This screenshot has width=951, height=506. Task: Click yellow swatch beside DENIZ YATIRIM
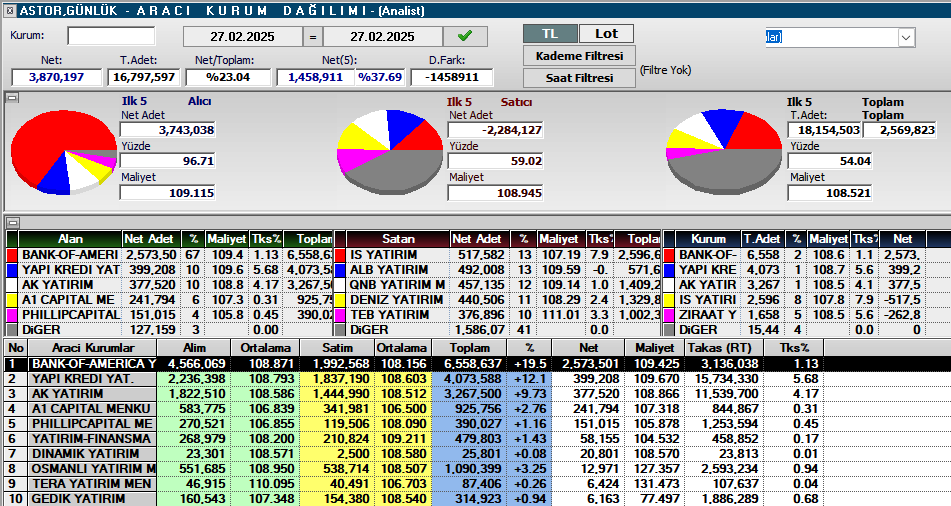340,300
